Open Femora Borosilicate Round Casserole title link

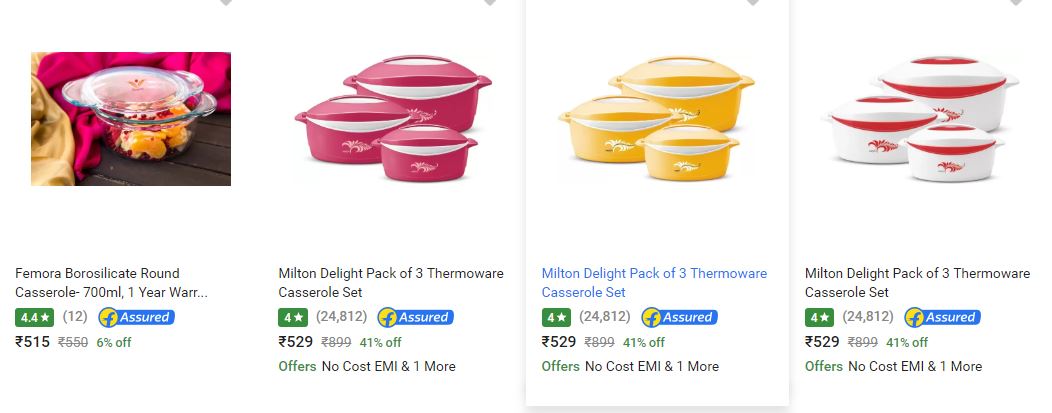point(111,282)
